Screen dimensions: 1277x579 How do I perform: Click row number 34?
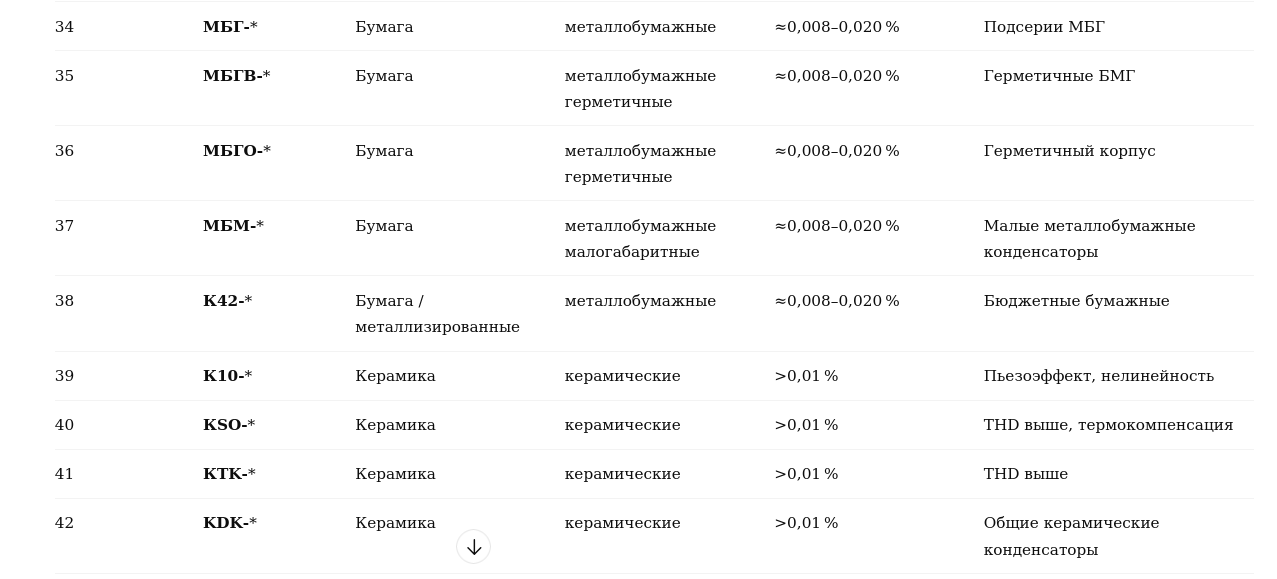click(64, 28)
